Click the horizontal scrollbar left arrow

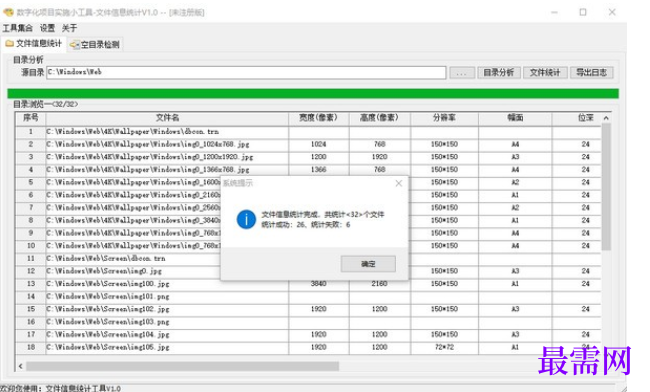click(21, 366)
